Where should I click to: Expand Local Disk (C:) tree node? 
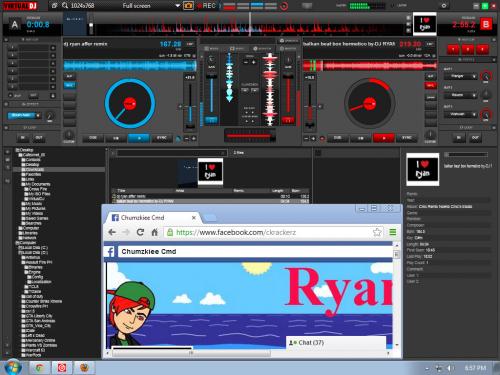(x=20, y=248)
